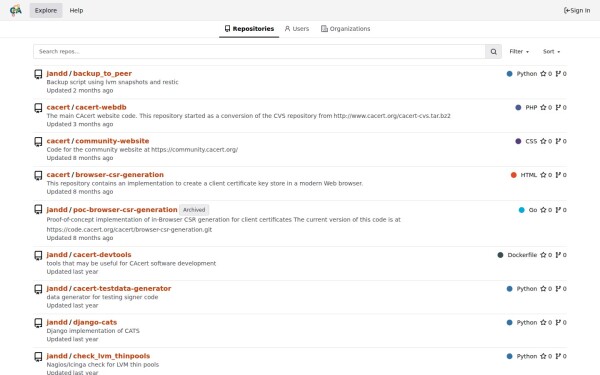Click 'Code for the community website' description
Viewport: 600px width, 375px height.
tap(142, 149)
